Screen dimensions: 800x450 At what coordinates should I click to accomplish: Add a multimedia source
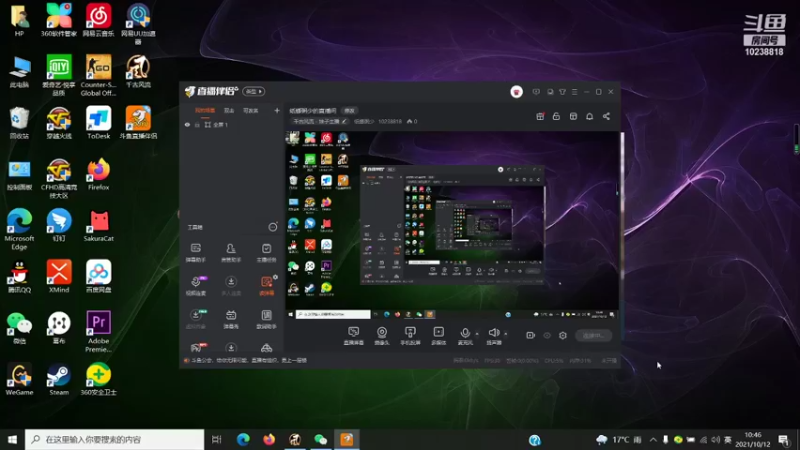(x=439, y=336)
